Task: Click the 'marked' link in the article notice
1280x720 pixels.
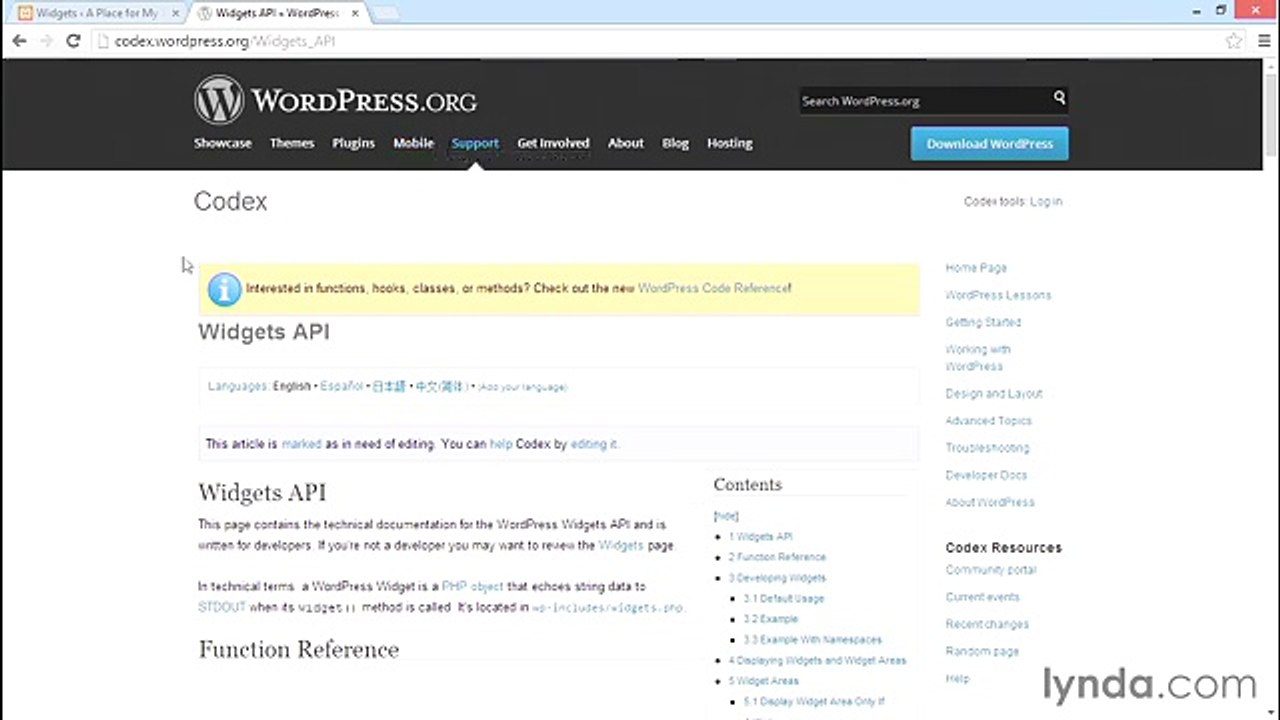Action: pyautogui.click(x=301, y=444)
